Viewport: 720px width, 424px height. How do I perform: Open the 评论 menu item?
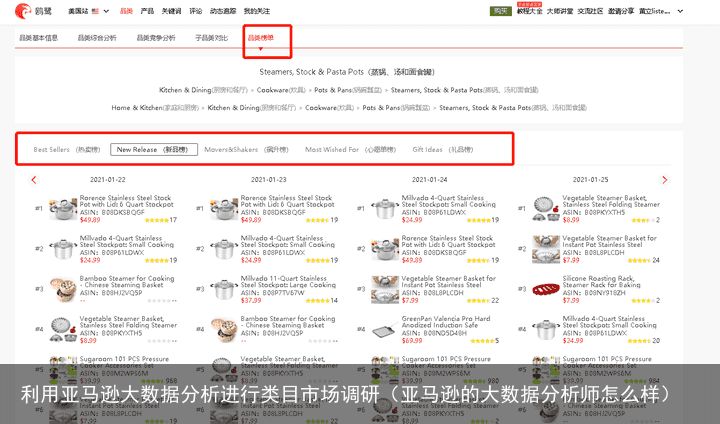pos(196,11)
